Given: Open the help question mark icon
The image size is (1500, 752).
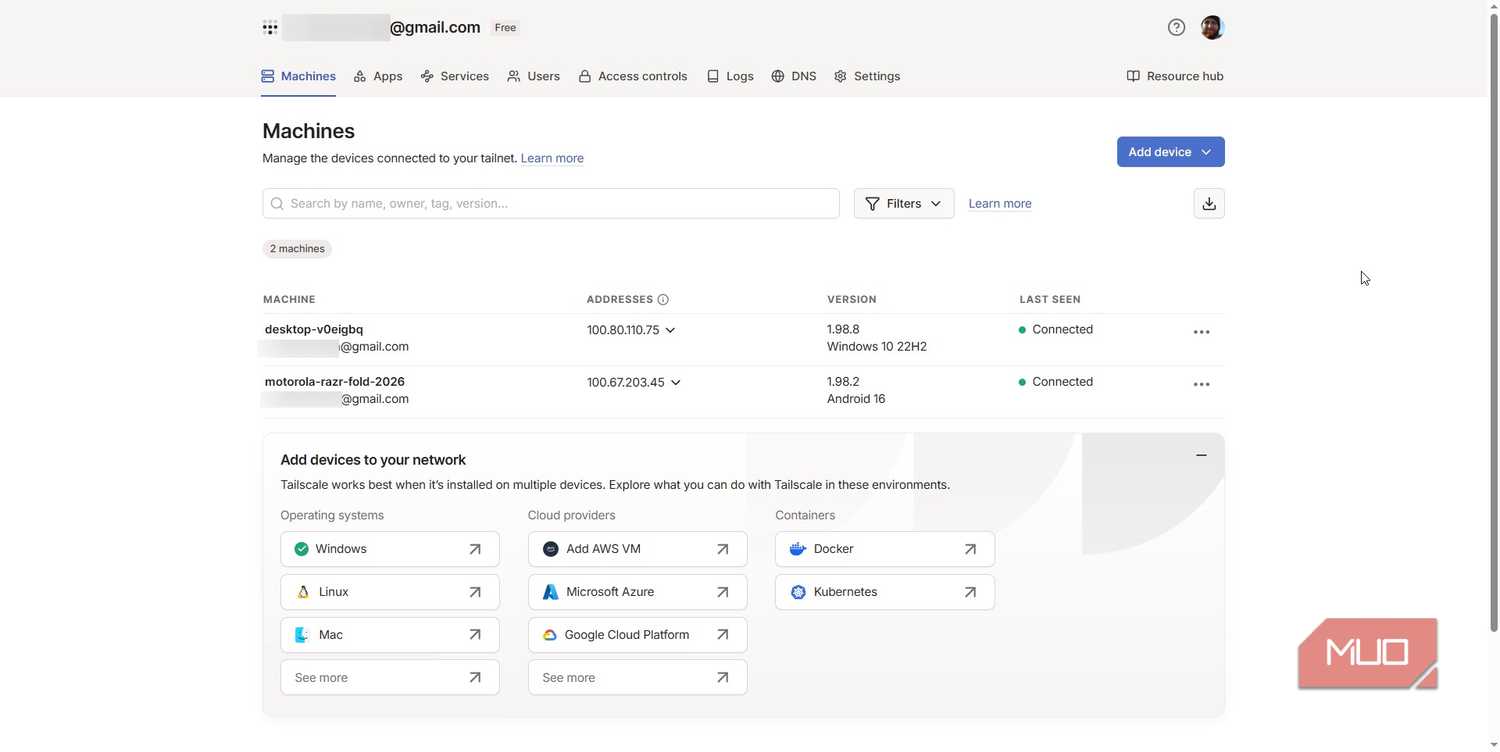Looking at the screenshot, I should [1176, 27].
